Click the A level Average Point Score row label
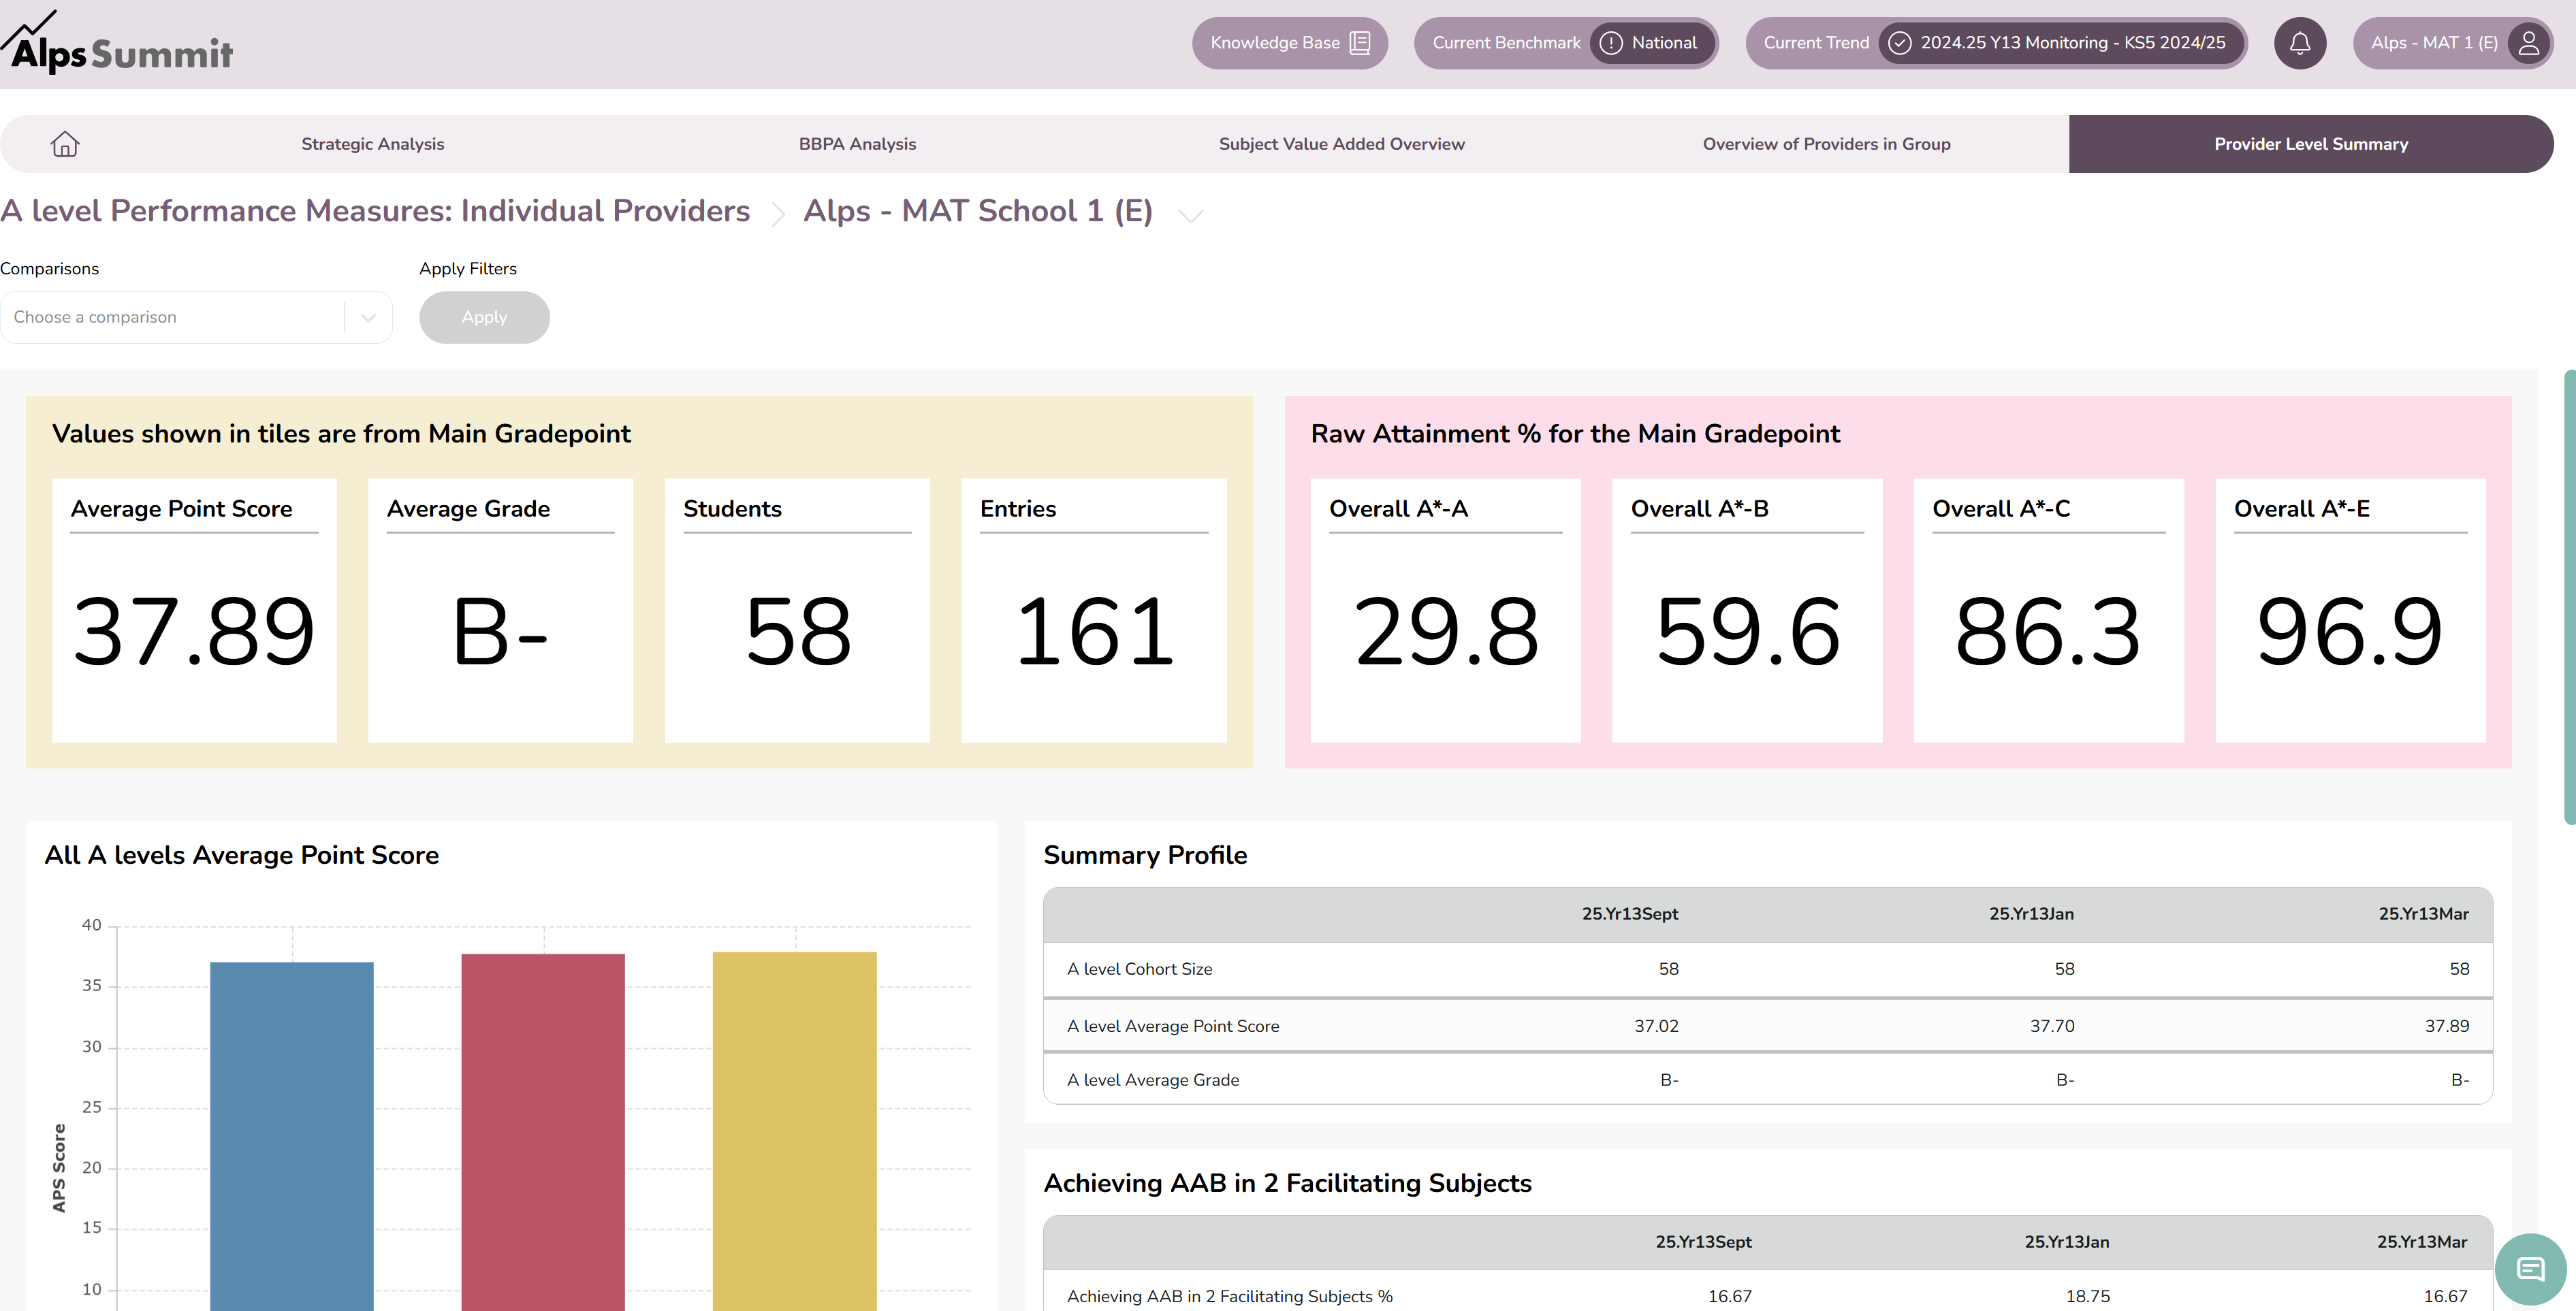 click(1173, 1026)
